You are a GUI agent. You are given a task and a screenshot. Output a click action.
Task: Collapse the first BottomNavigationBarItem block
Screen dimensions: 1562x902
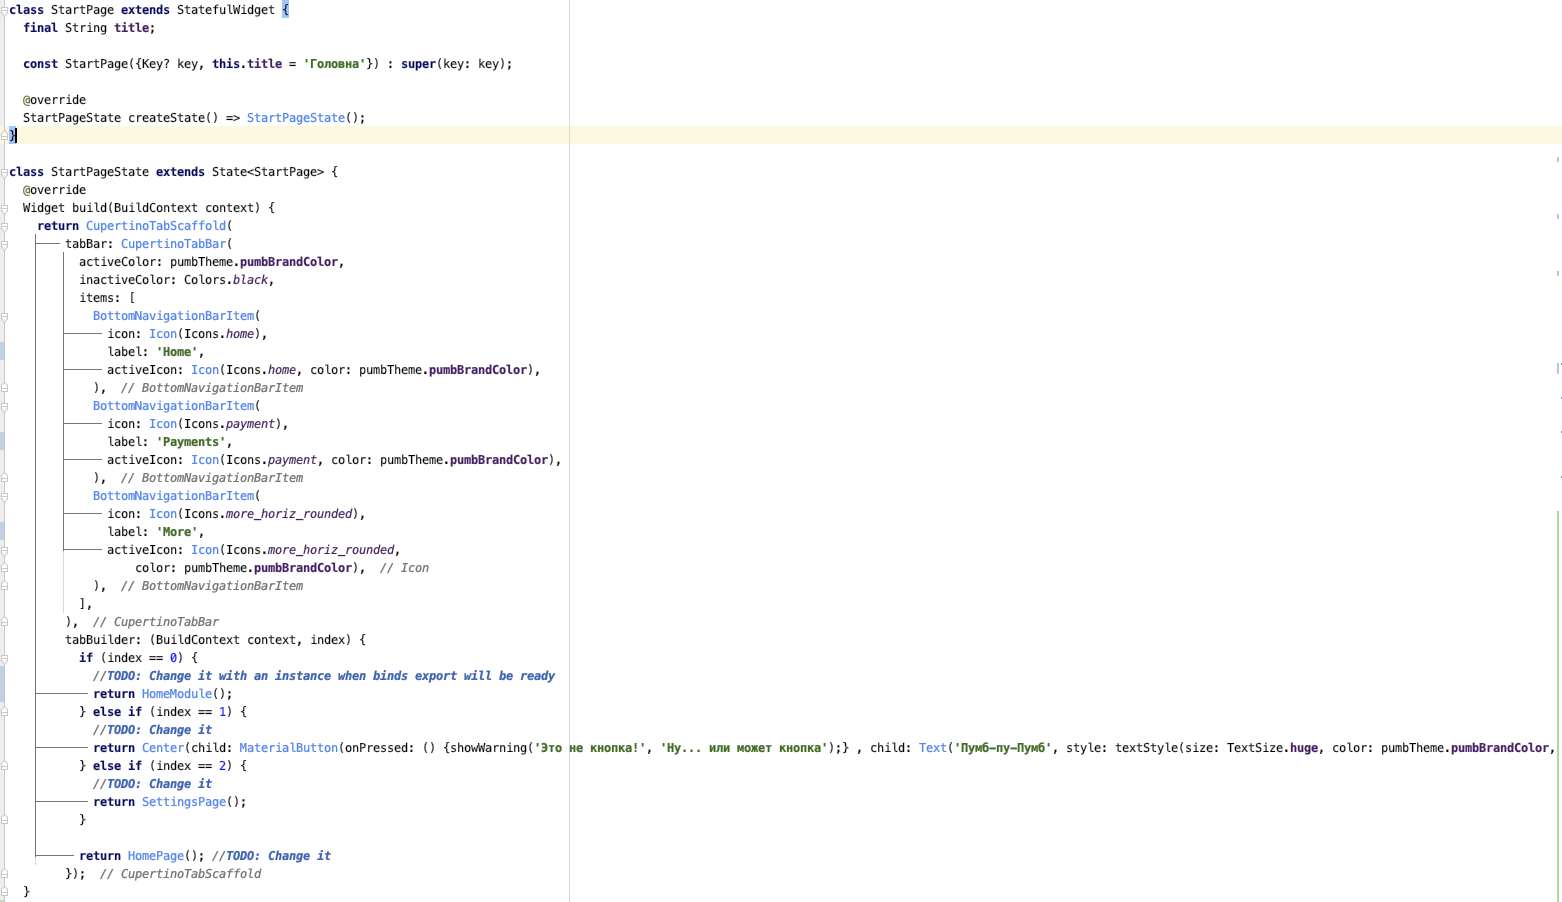coord(4,315)
